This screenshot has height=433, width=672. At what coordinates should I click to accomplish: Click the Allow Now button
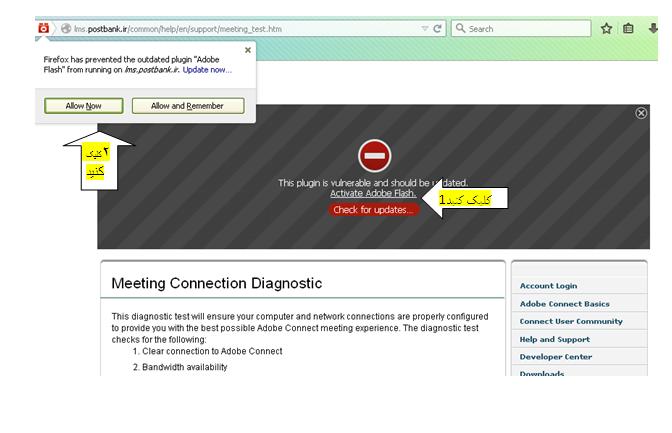click(83, 105)
